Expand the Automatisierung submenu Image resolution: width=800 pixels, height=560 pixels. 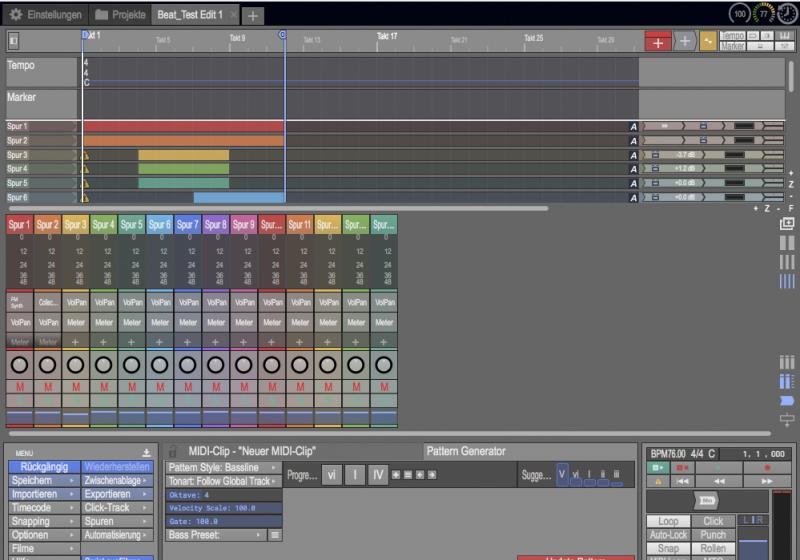[117, 535]
